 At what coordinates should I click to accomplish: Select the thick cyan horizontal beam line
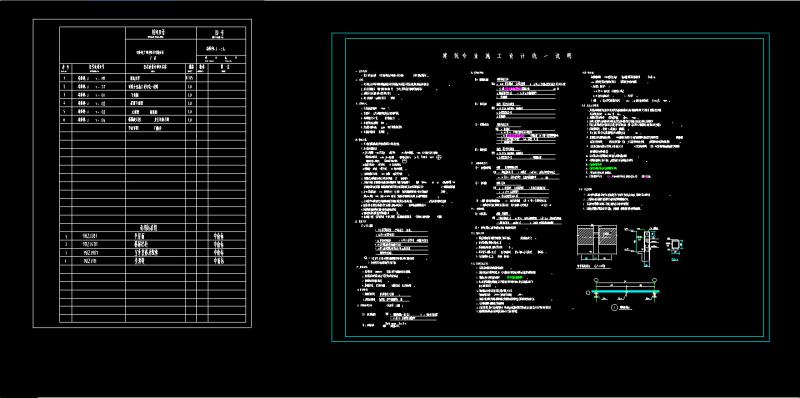626,291
